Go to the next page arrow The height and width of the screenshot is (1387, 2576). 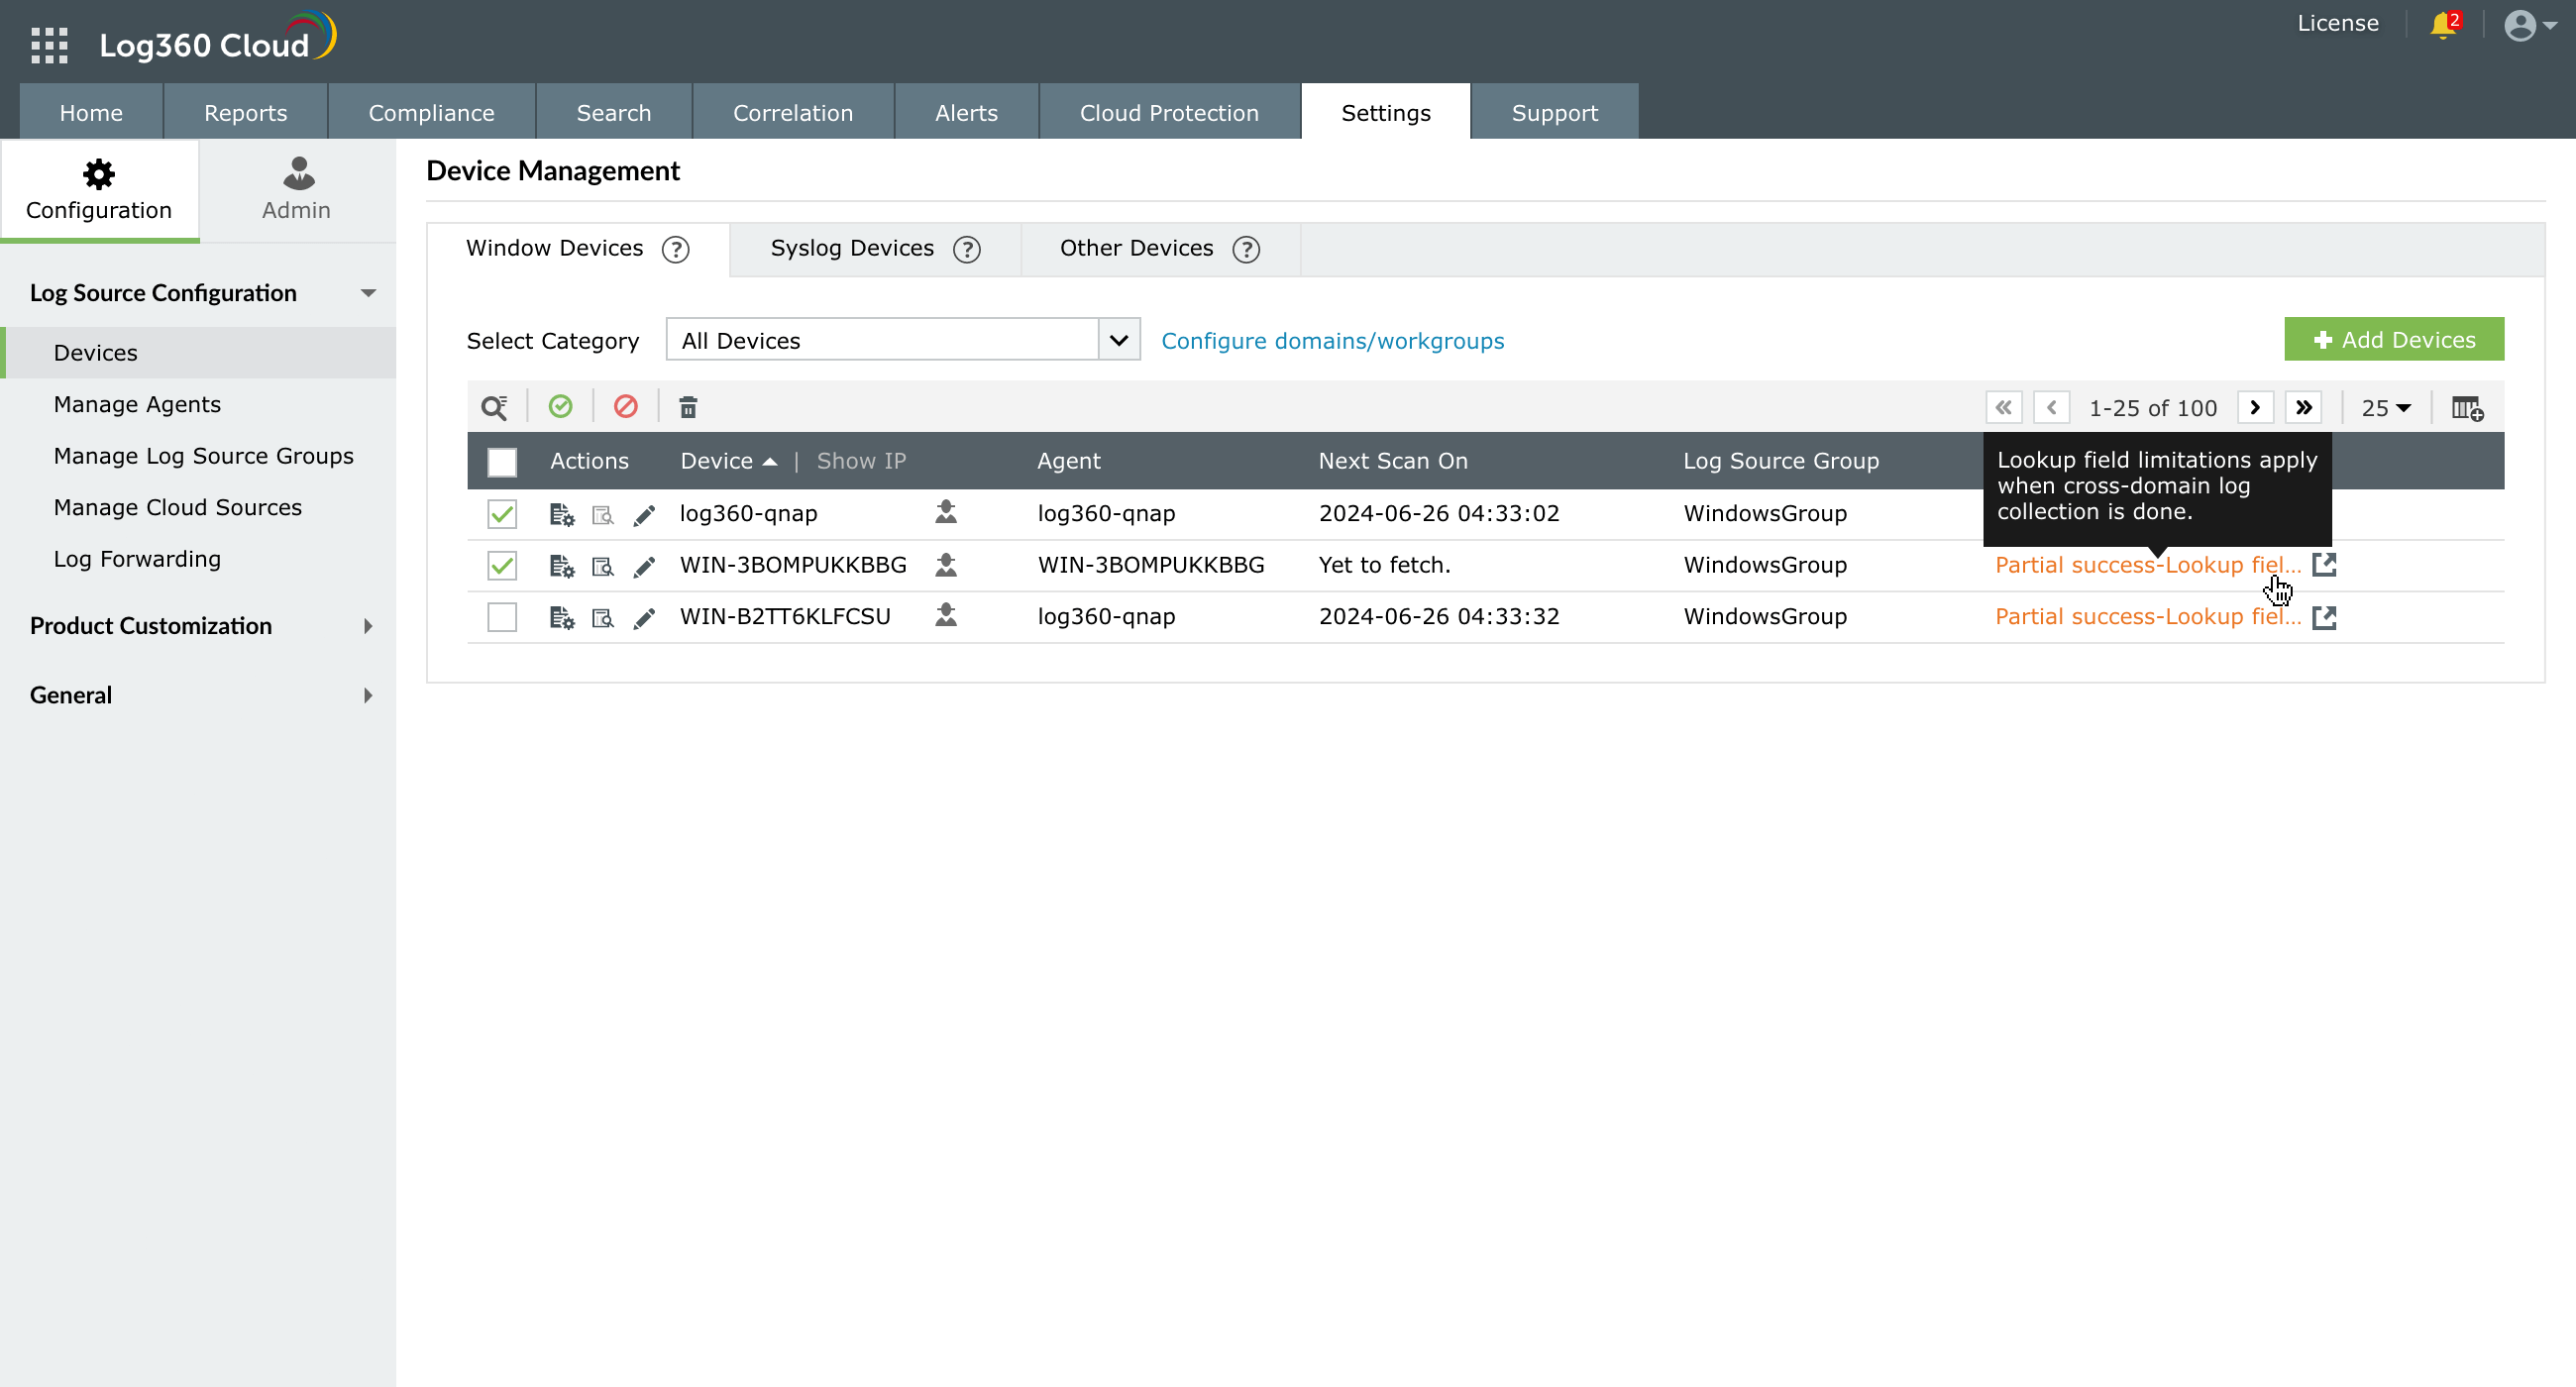[x=2254, y=408]
